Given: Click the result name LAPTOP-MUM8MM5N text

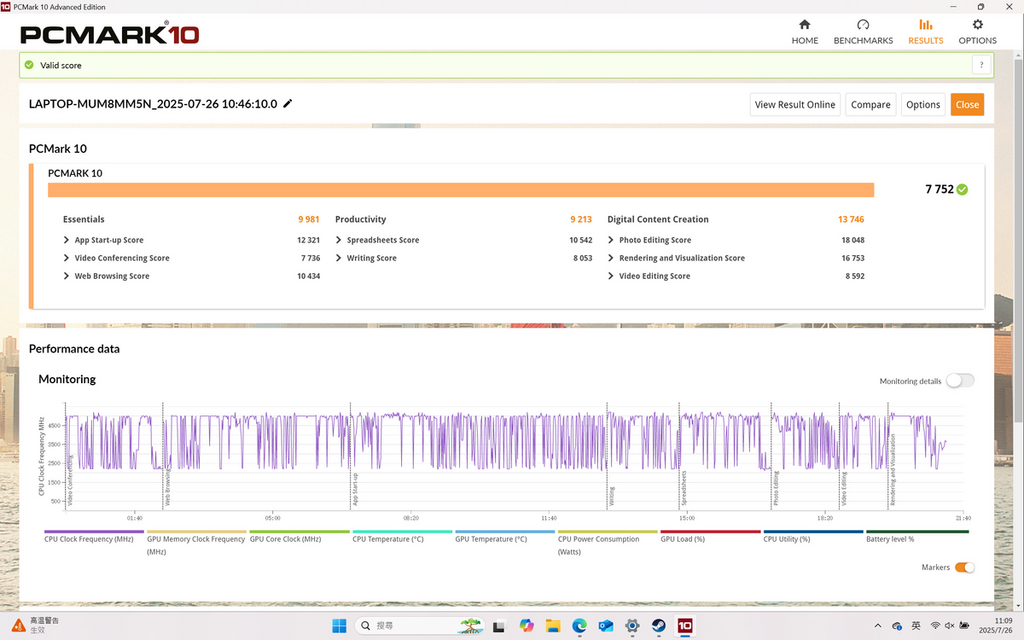Looking at the screenshot, I should (153, 104).
